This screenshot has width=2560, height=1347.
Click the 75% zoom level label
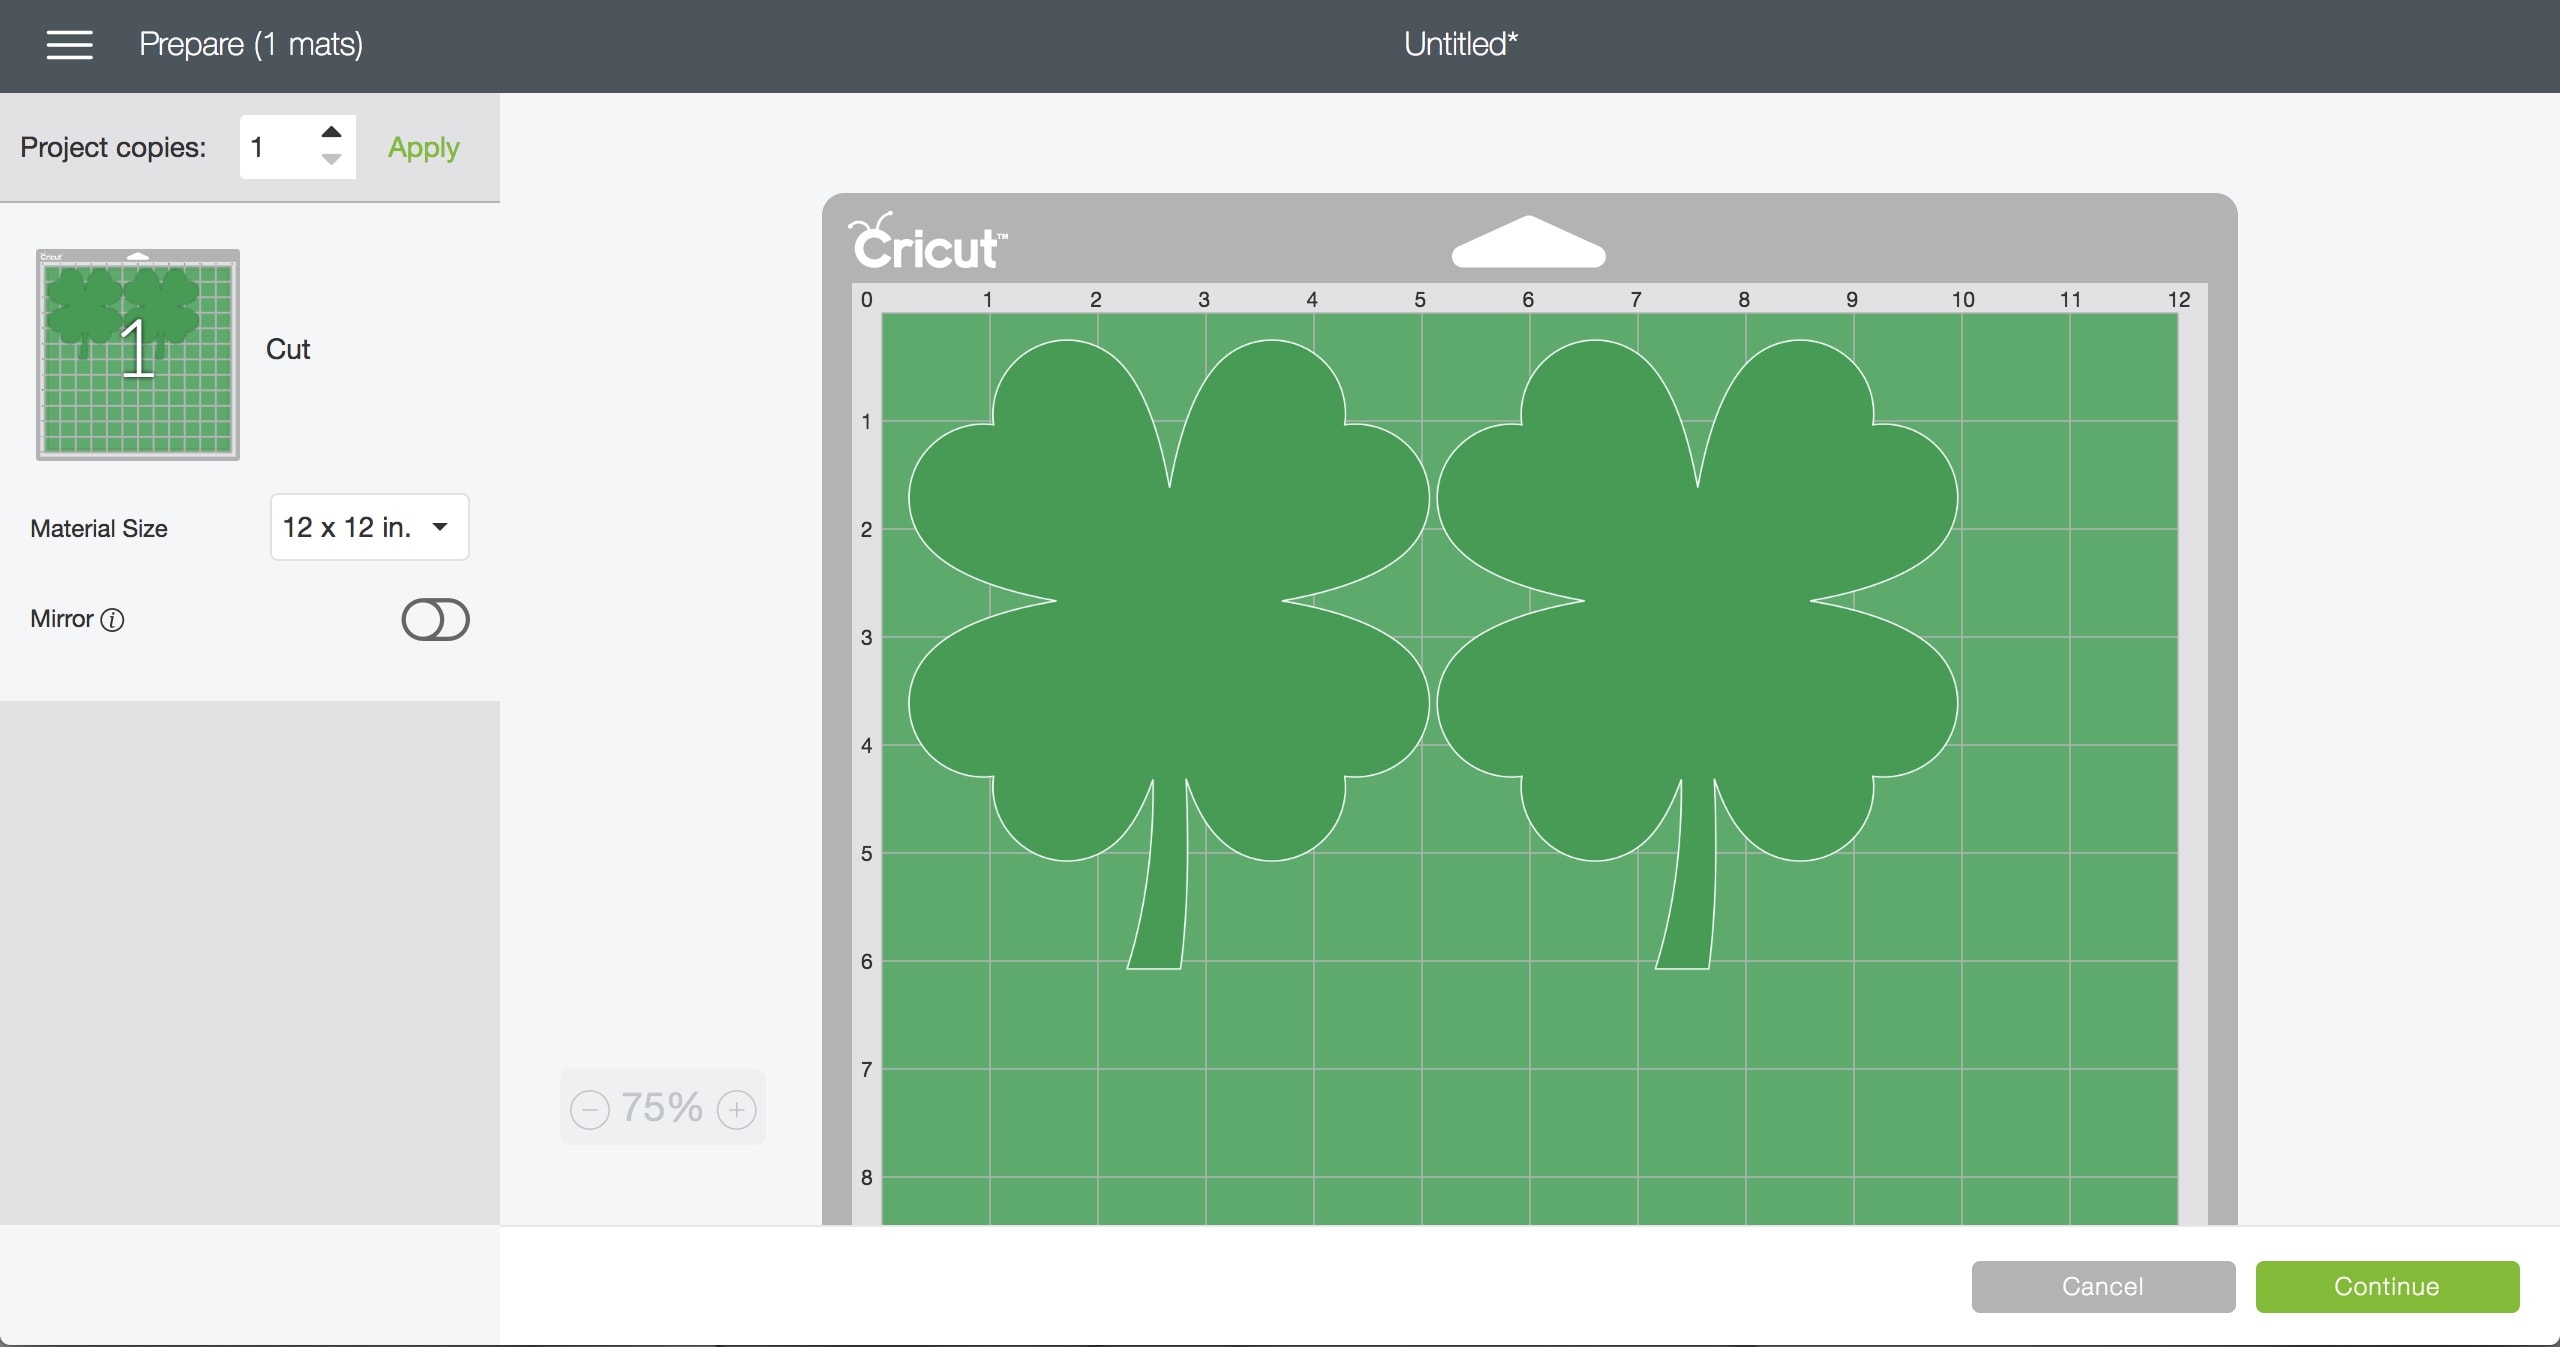[662, 1108]
